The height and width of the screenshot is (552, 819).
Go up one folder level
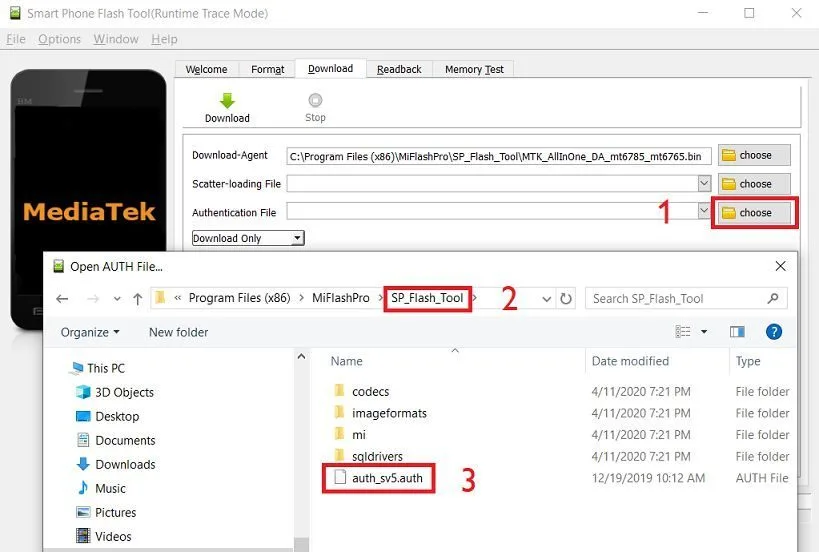click(137, 299)
